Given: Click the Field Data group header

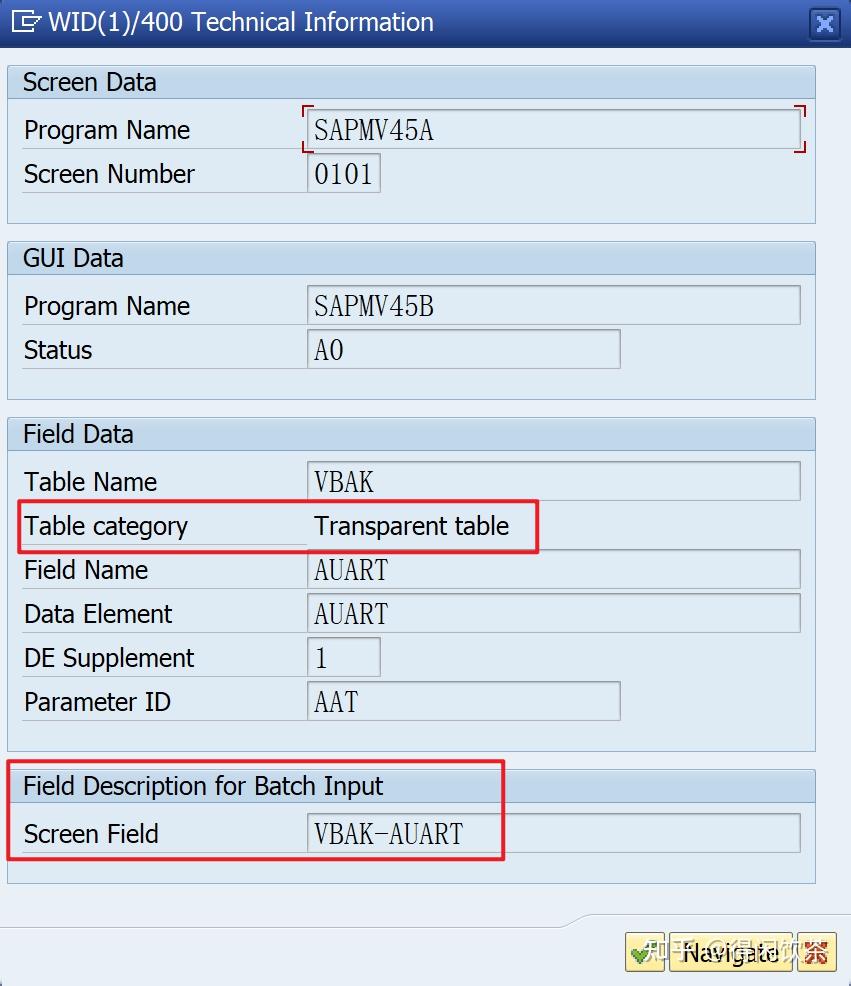Looking at the screenshot, I should (x=78, y=434).
